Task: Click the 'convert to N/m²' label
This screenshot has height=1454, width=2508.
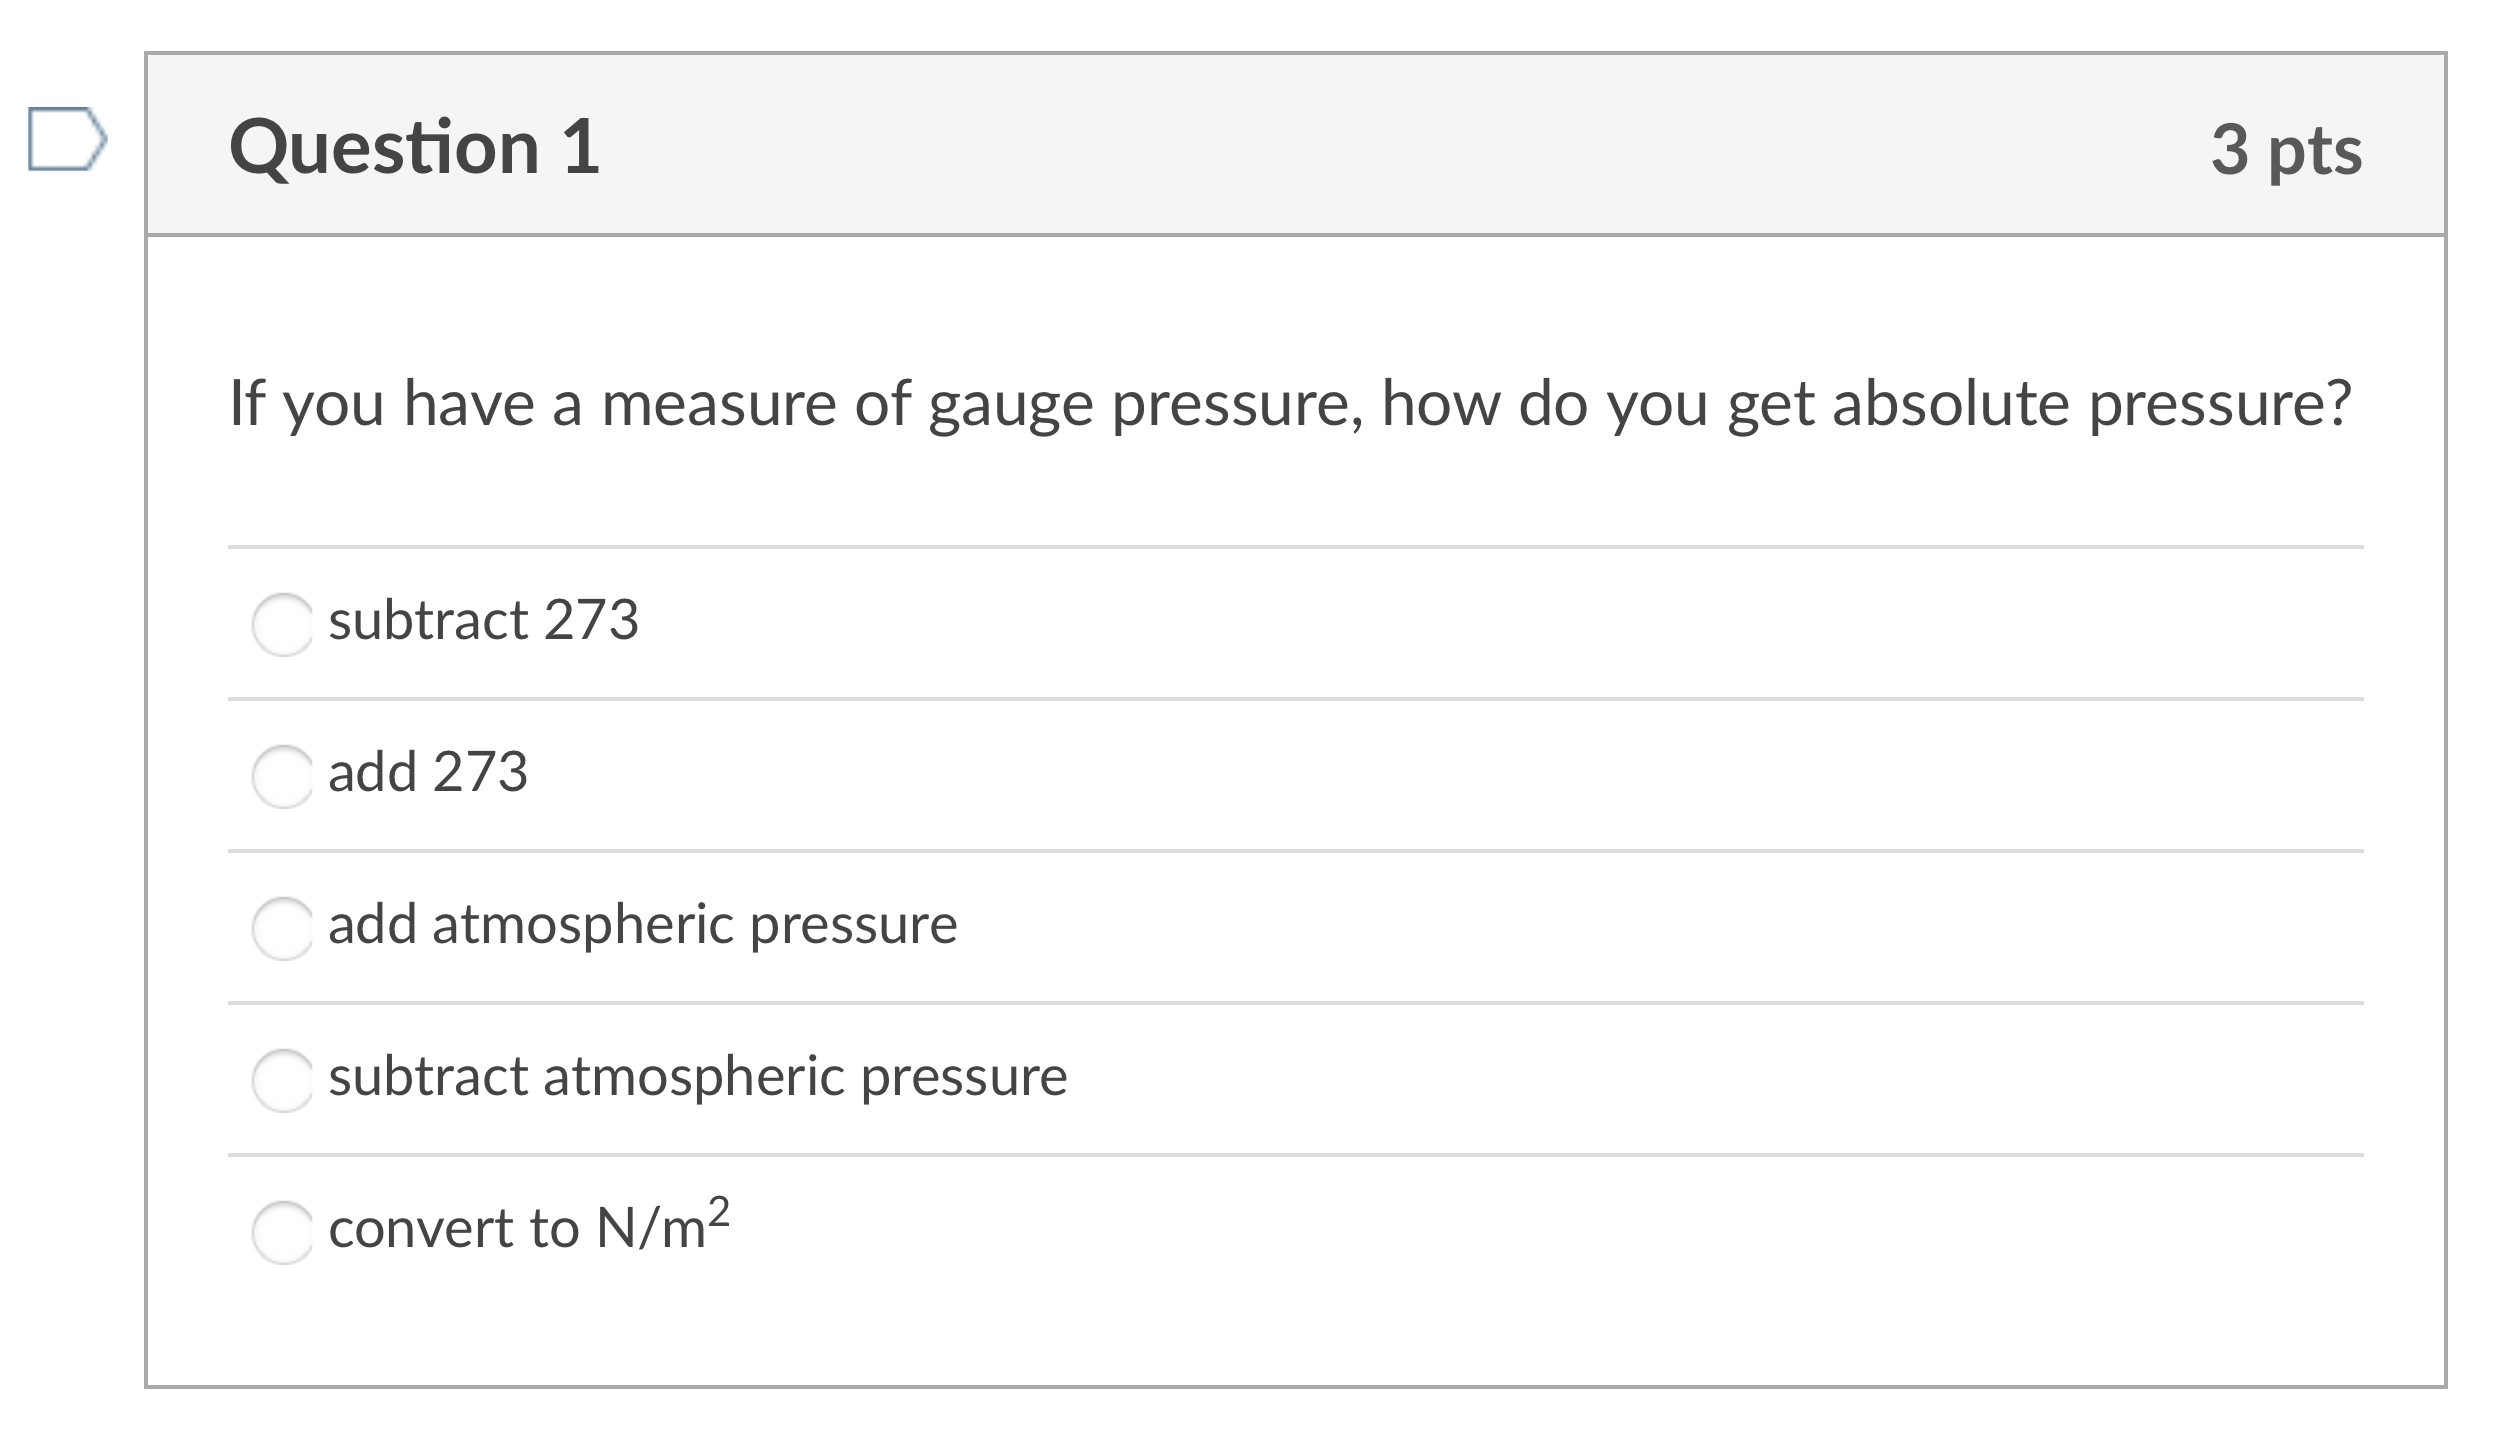Action: click(526, 1231)
